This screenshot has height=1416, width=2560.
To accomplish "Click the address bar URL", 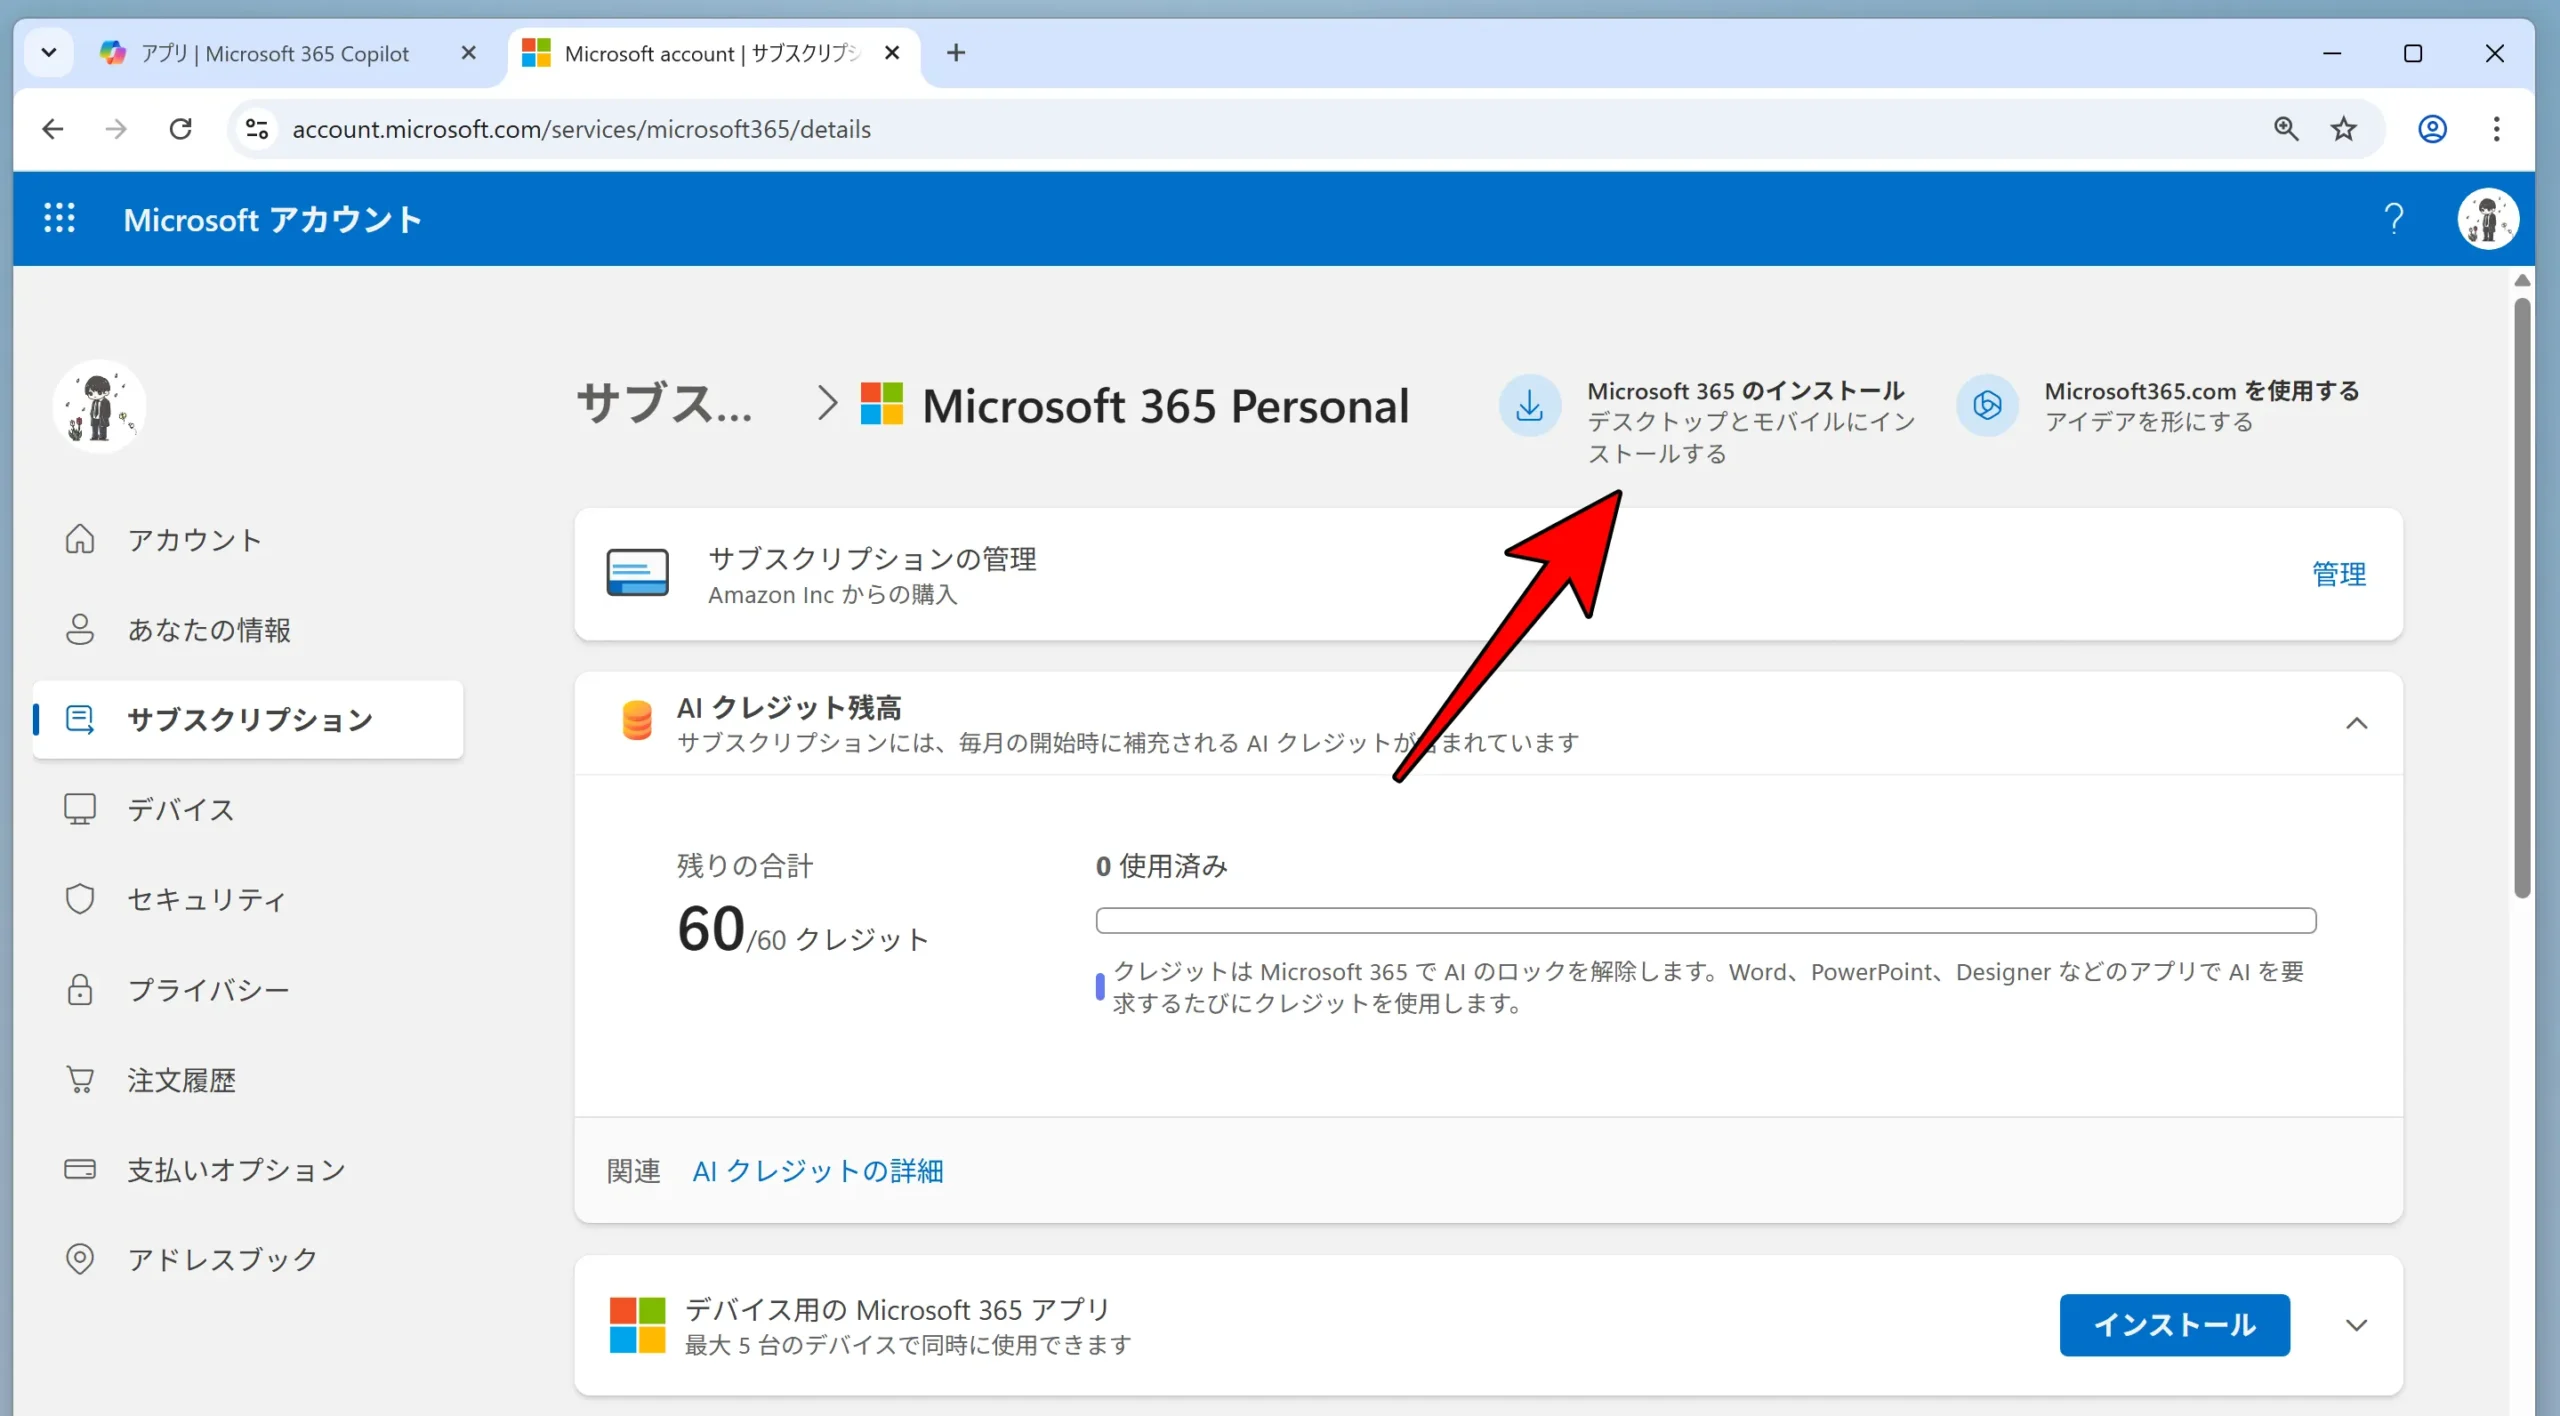I will coord(581,129).
